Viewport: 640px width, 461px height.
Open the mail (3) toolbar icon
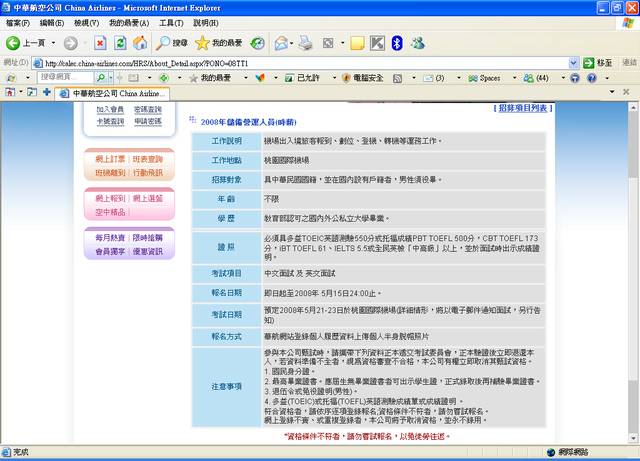tap(433, 78)
